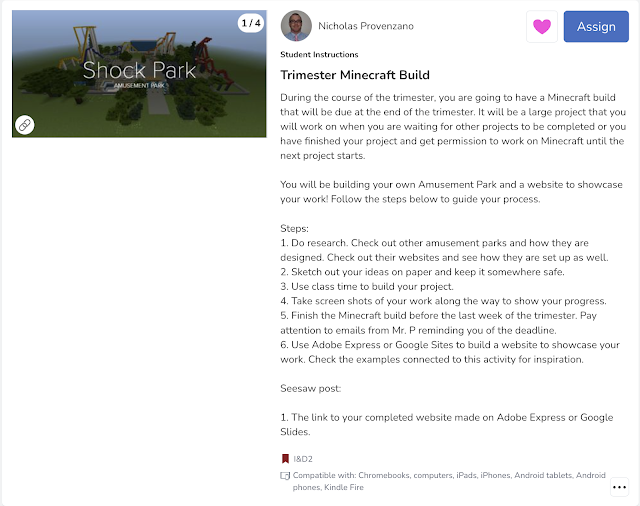Viewport: 640px width, 506px height.
Task: Select the I&D2 tag label
Action: click(303, 459)
